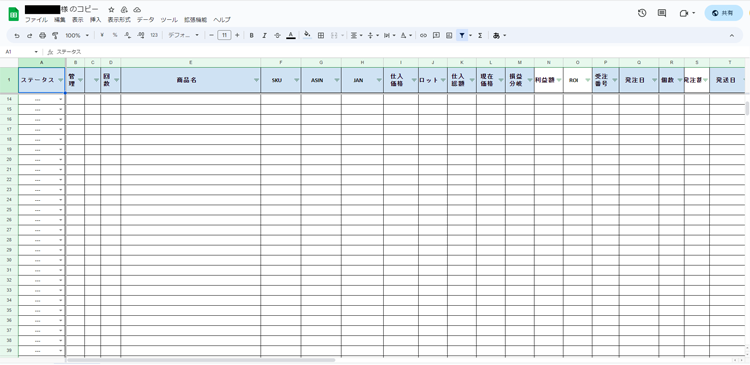Click the 共有 share button
The height and width of the screenshot is (365, 750).
(x=723, y=13)
